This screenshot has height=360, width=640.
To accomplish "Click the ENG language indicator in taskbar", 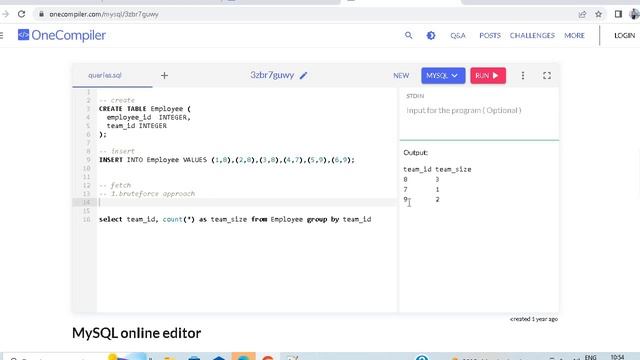I will (x=590, y=357).
